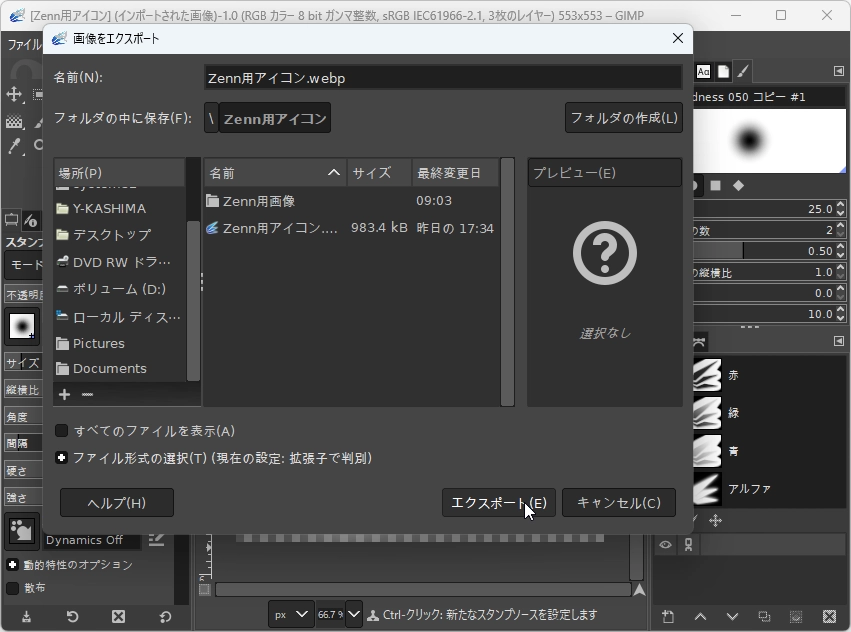Screen dimensions: 851x632
Task: Click the Cancel (キャンセル) button
Action: point(619,503)
